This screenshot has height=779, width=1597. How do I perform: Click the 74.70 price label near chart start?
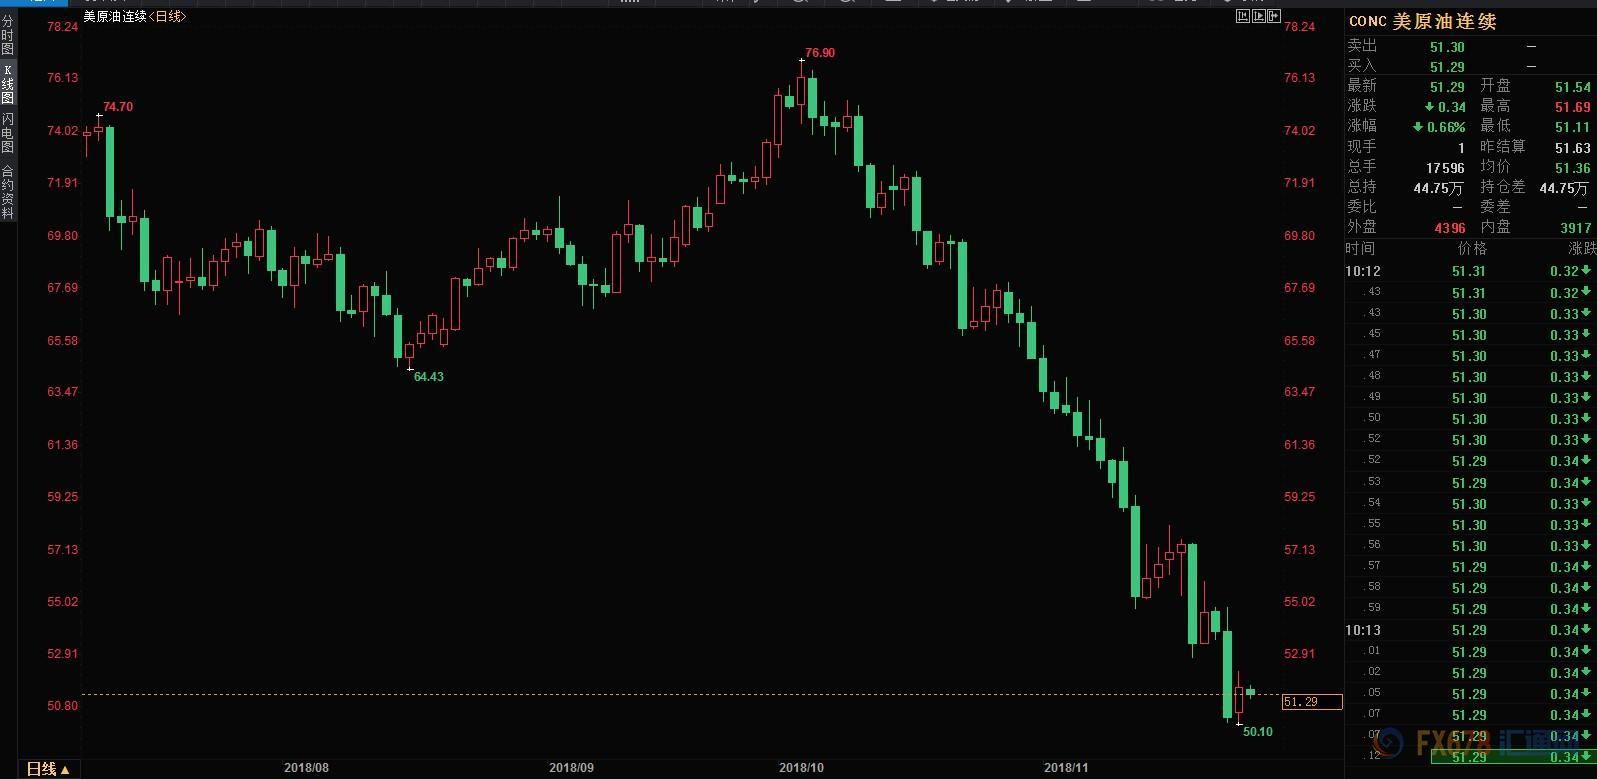[x=118, y=107]
